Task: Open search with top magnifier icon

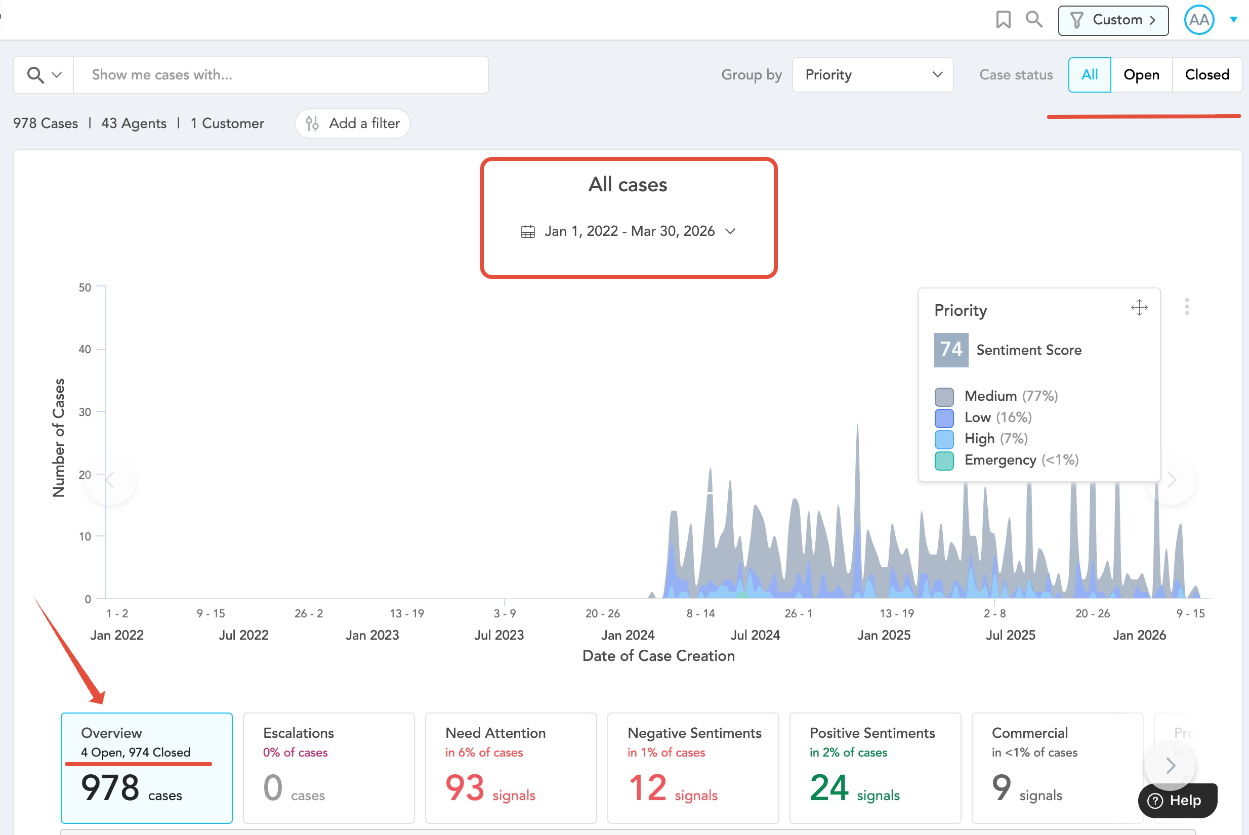Action: (x=1035, y=19)
